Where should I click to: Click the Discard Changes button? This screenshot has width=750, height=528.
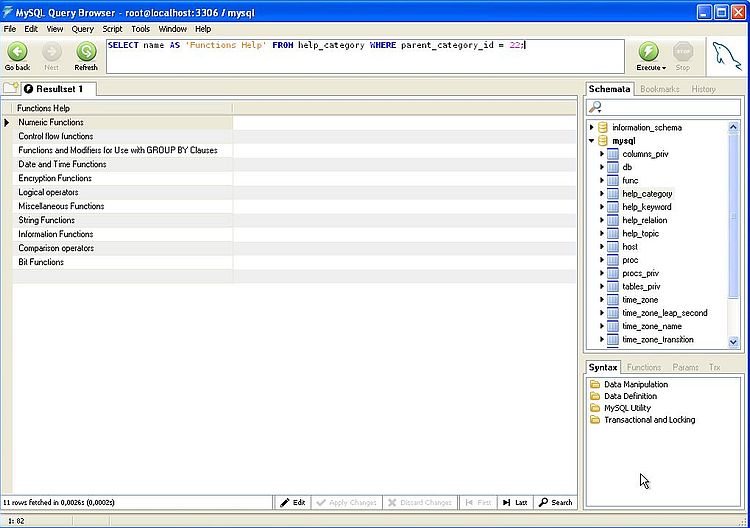(x=420, y=502)
